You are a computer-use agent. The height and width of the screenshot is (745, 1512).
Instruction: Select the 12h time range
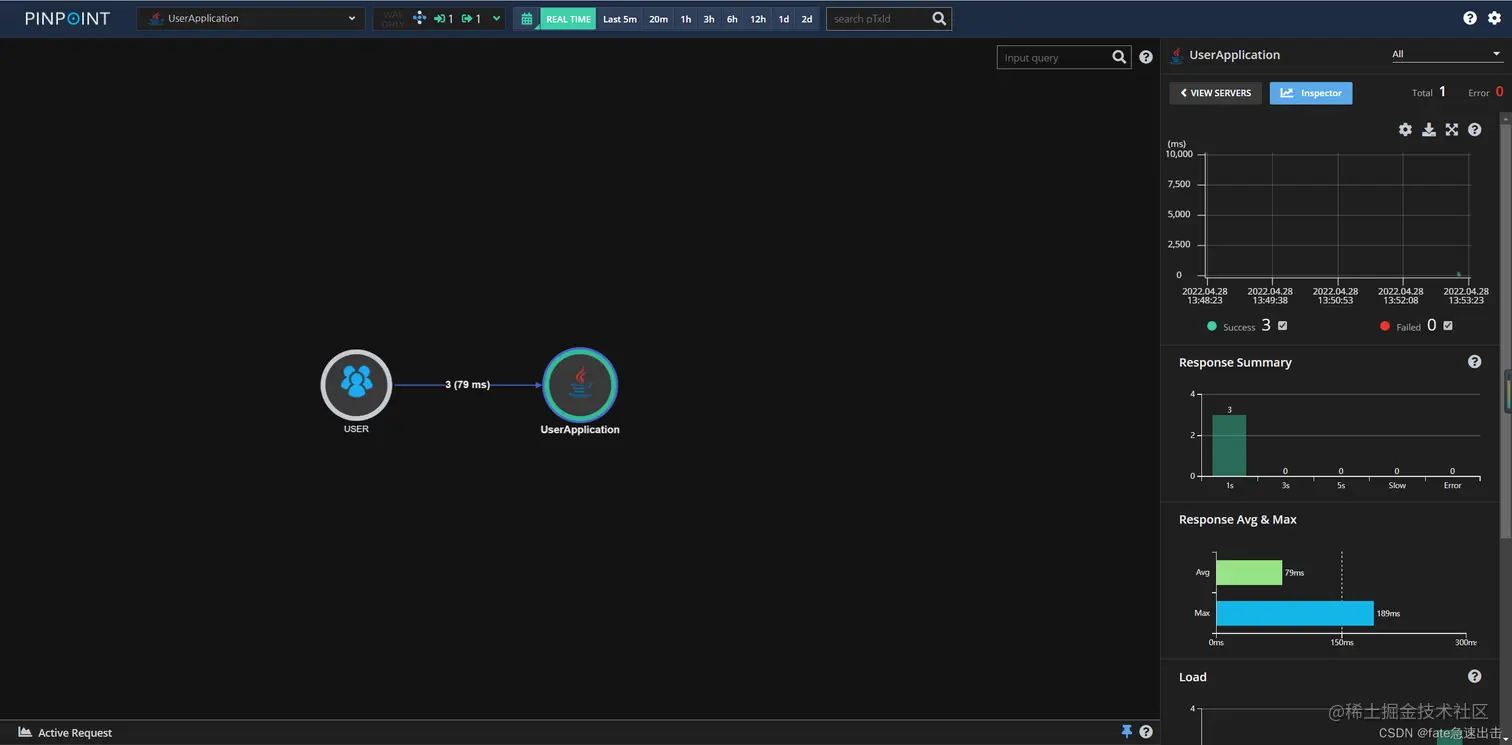758,19
